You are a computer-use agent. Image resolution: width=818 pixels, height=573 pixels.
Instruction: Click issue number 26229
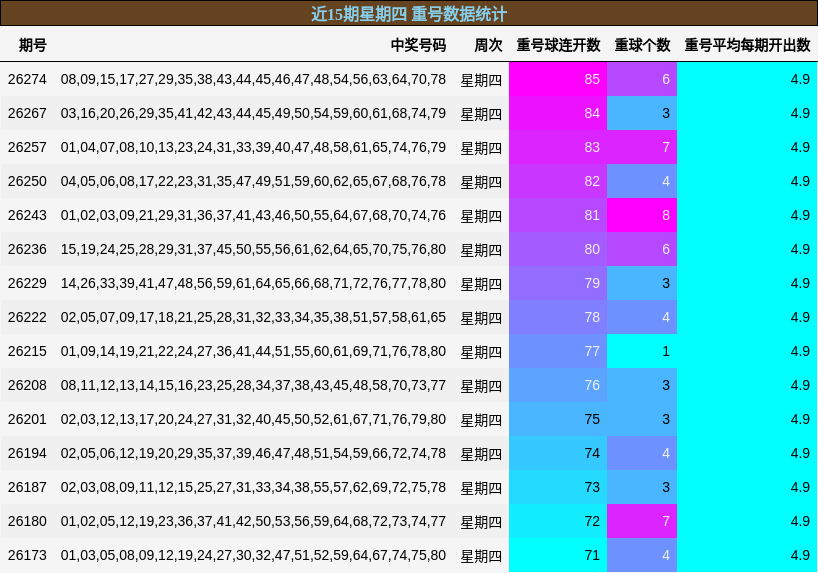[x=27, y=283]
